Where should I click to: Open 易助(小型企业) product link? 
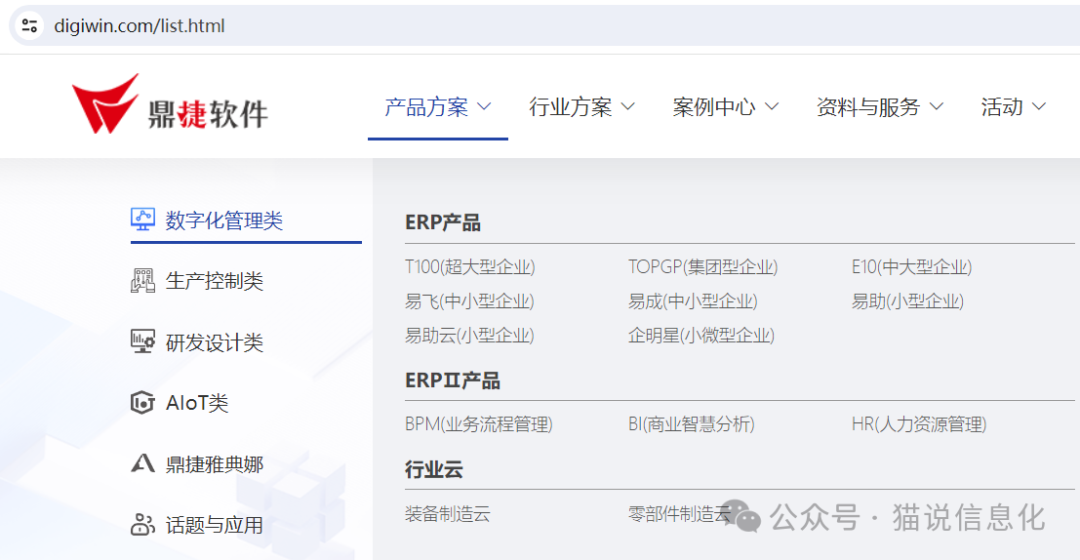pos(907,302)
